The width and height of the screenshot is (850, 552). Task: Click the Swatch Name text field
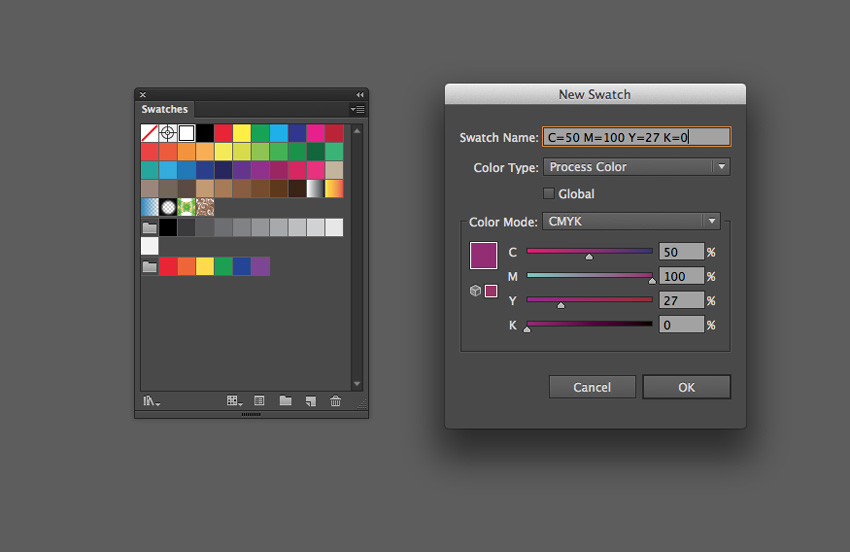636,138
